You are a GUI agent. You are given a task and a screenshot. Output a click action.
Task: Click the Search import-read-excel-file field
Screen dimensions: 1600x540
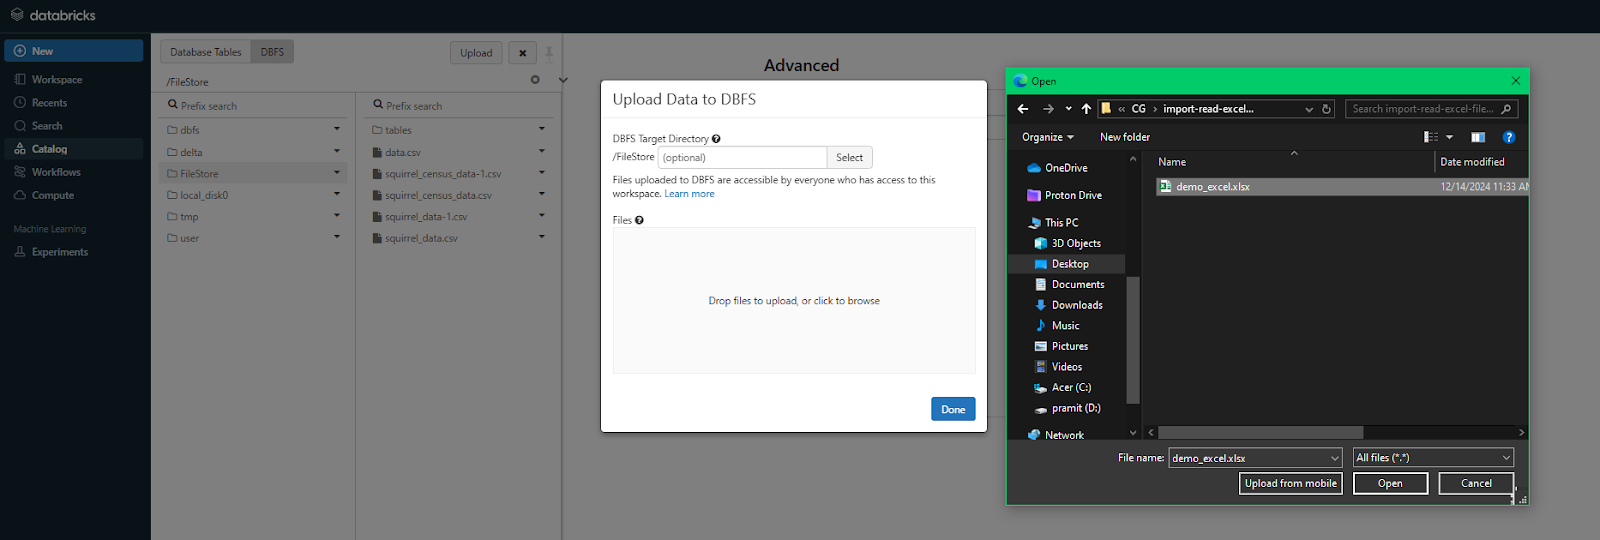point(1431,109)
